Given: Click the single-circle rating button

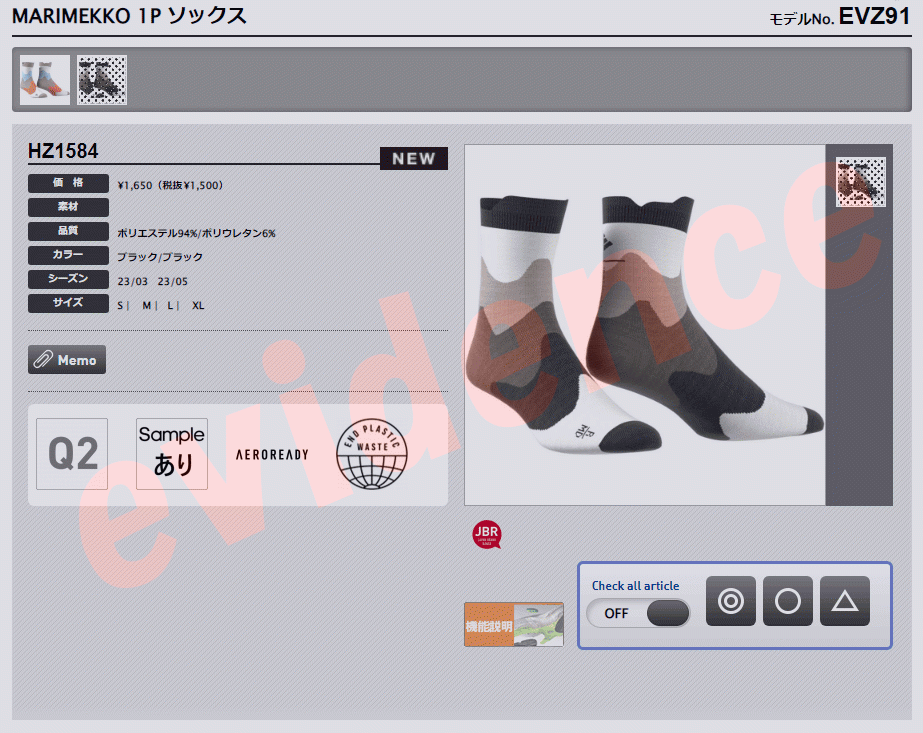Looking at the screenshot, I should (788, 601).
